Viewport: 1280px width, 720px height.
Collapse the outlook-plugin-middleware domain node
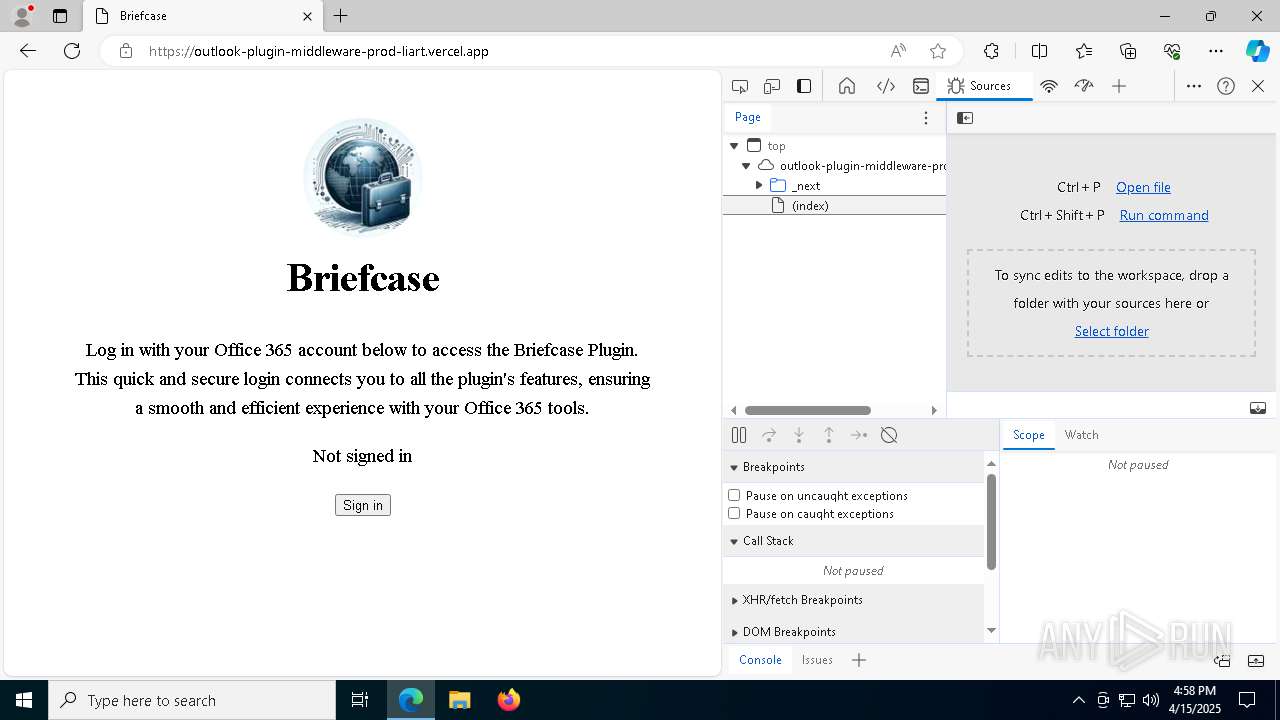(746, 166)
